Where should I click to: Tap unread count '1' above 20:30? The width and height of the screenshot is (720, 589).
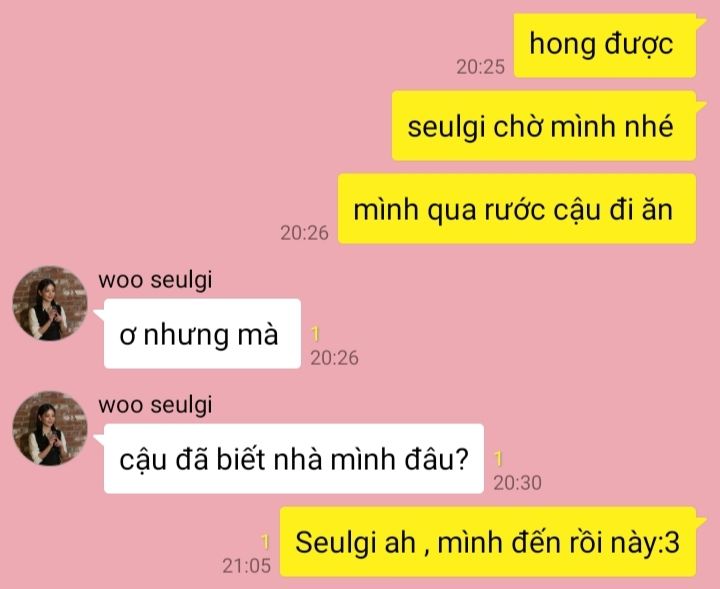coord(498,459)
